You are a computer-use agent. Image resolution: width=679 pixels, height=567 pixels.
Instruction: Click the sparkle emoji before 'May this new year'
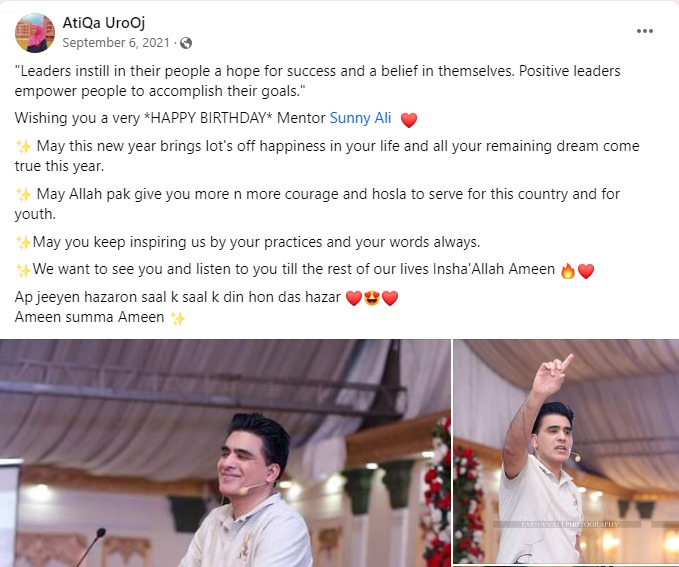(23, 147)
